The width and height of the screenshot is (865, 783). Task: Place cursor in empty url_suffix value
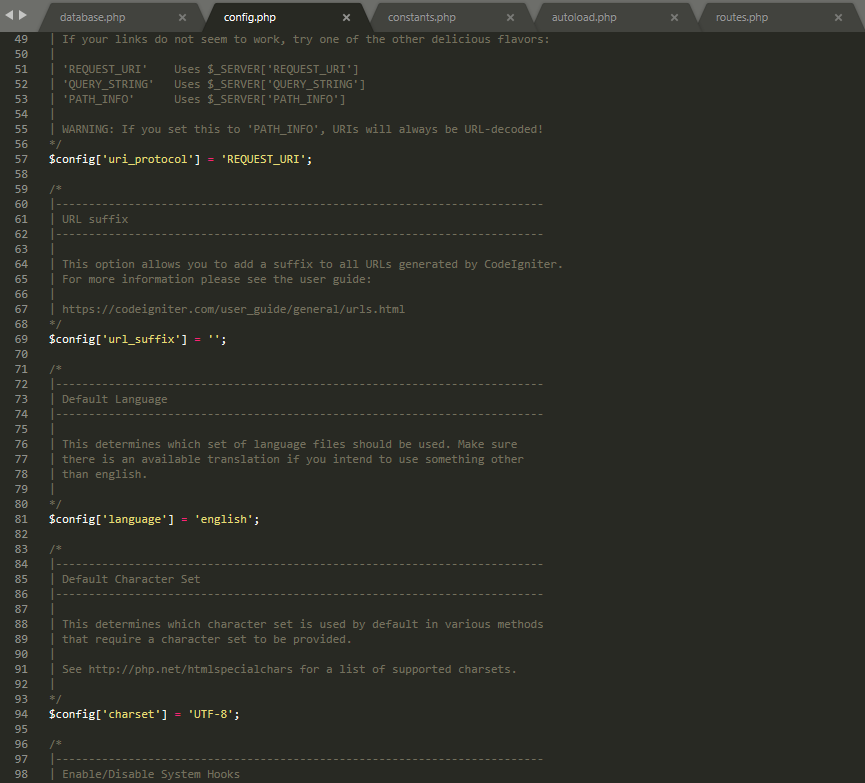click(x=214, y=338)
